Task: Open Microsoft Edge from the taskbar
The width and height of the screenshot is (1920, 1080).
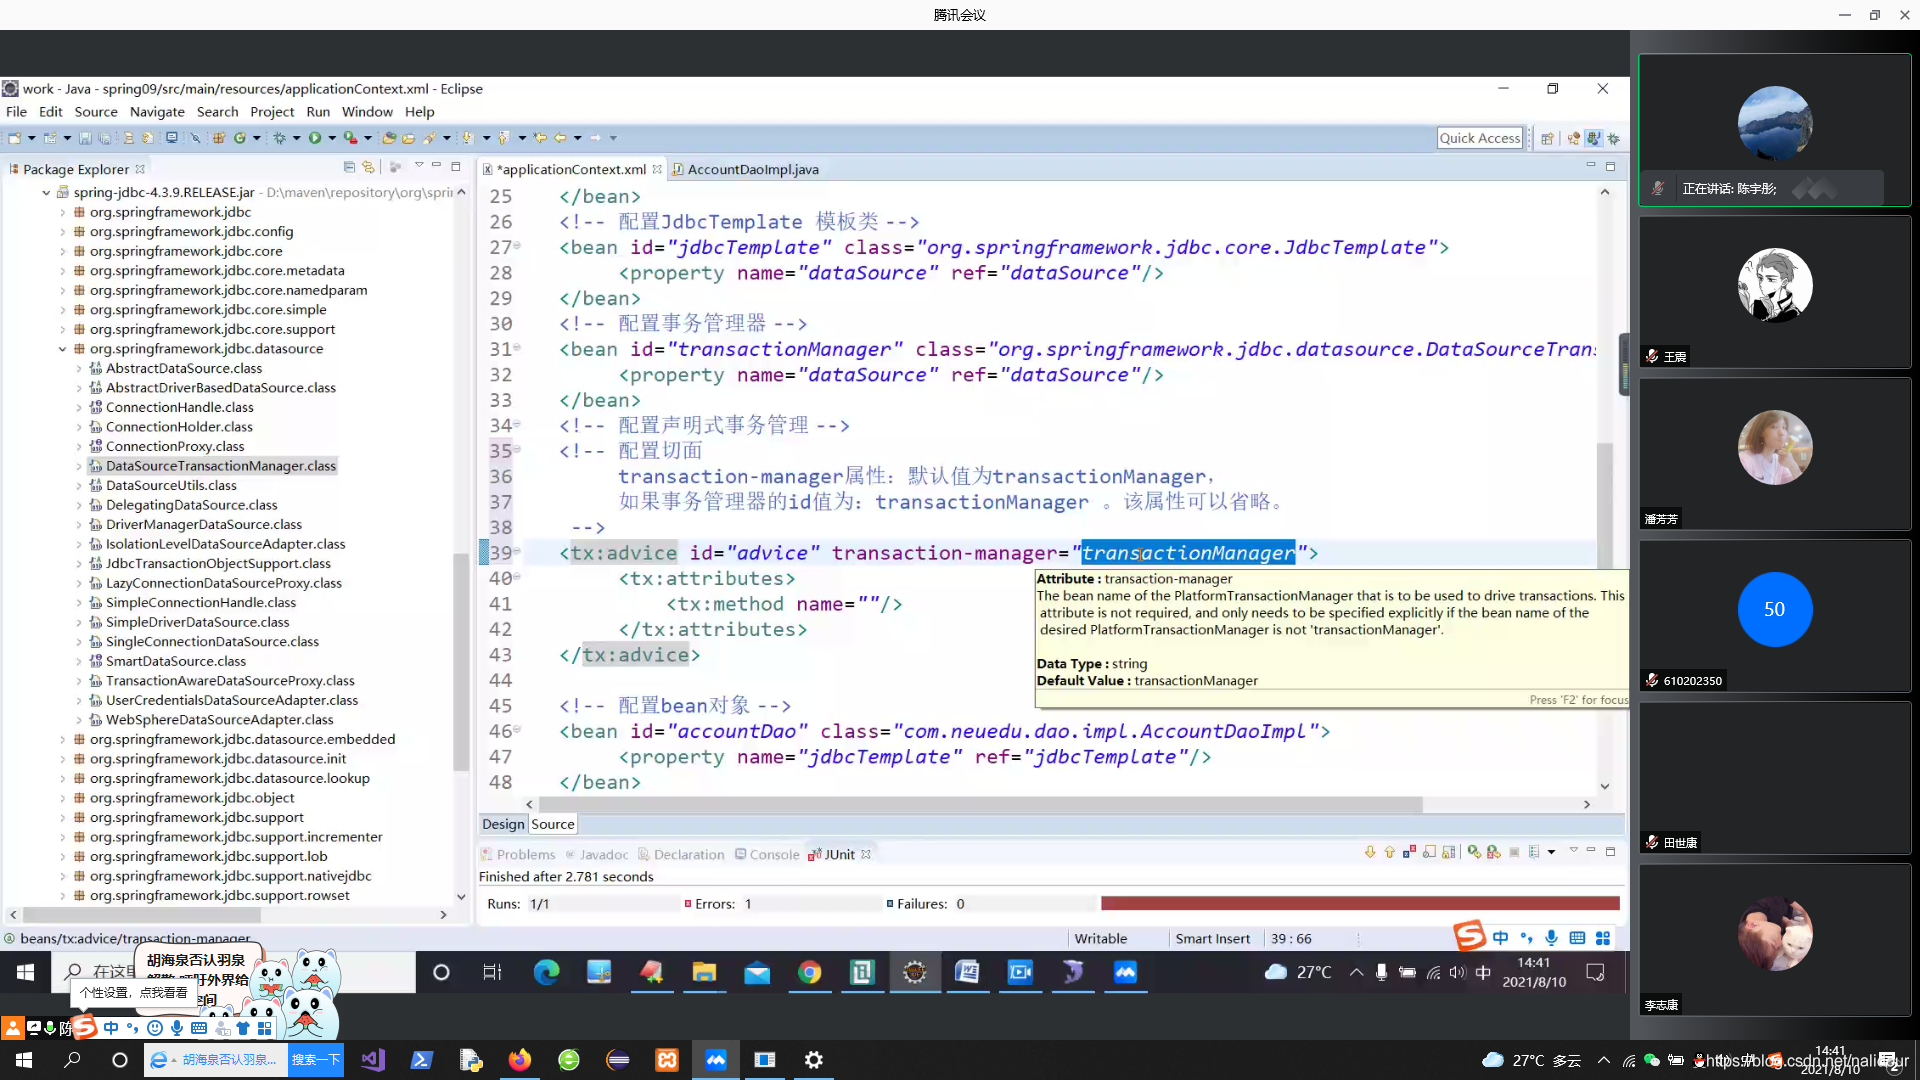Action: click(546, 972)
